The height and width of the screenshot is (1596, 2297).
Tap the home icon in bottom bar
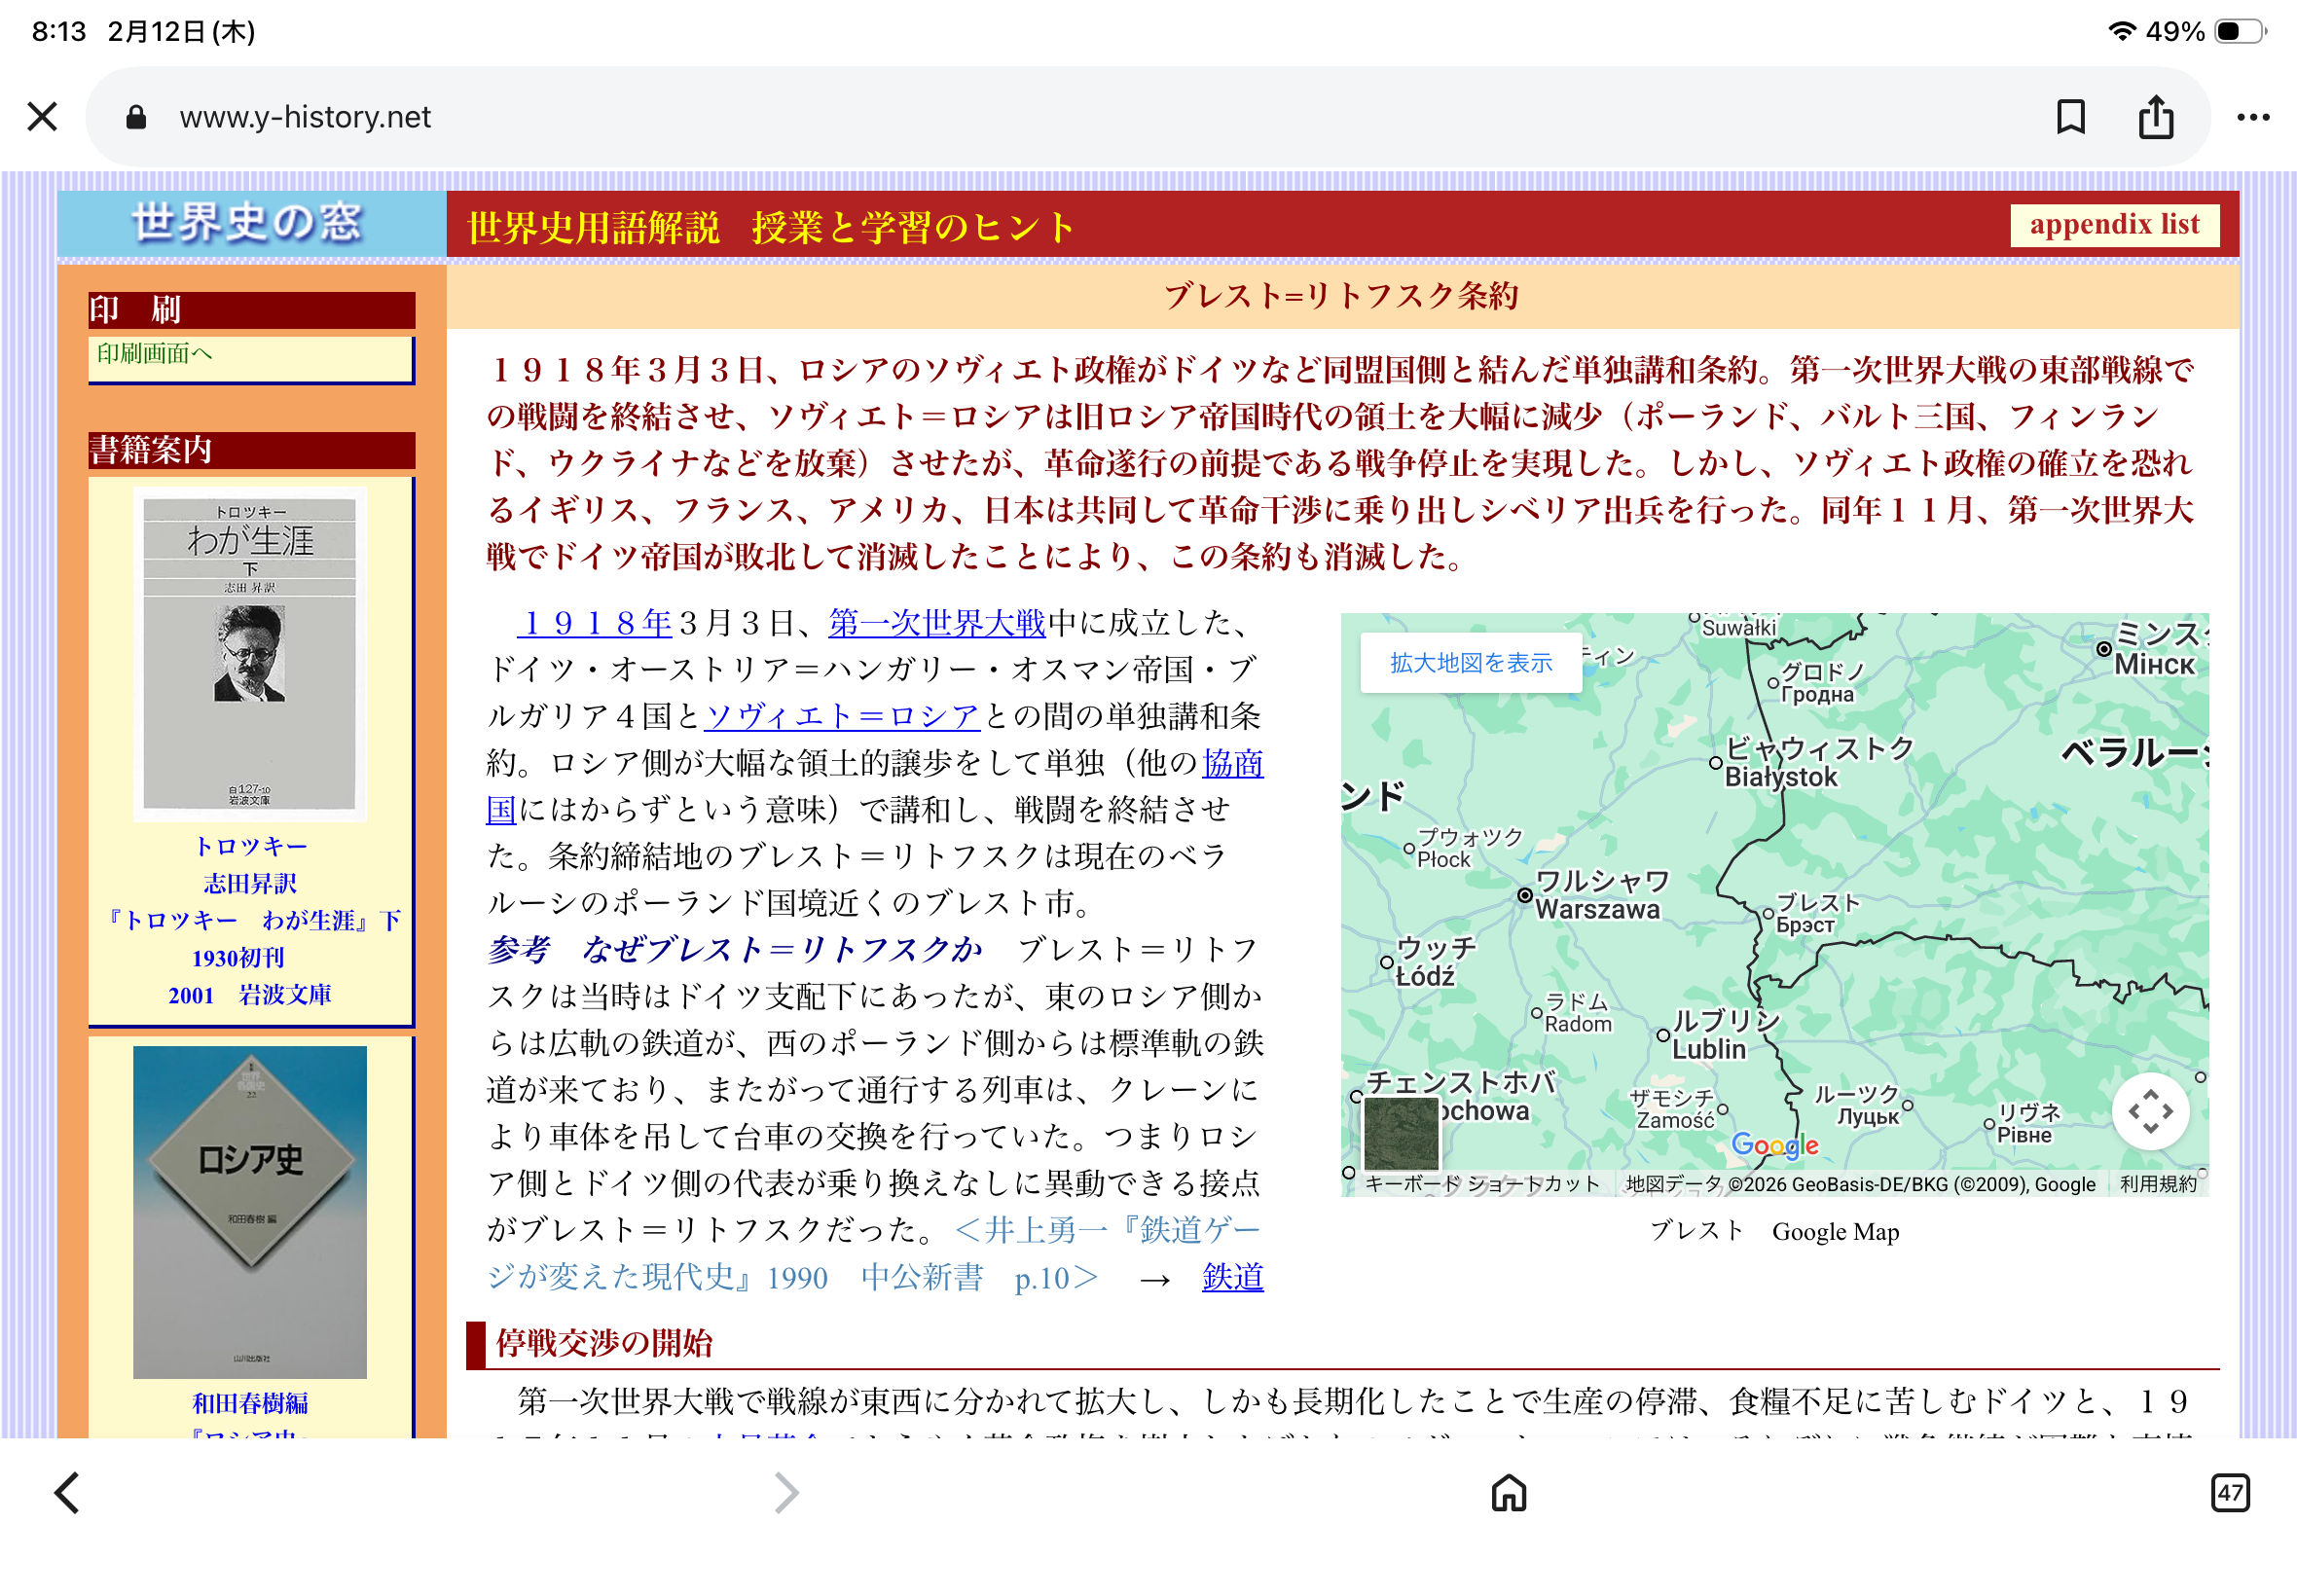1508,1492
